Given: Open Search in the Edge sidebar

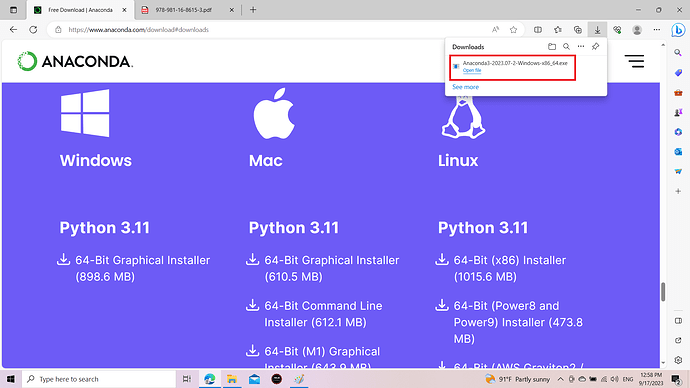Looking at the screenshot, I should (x=678, y=53).
